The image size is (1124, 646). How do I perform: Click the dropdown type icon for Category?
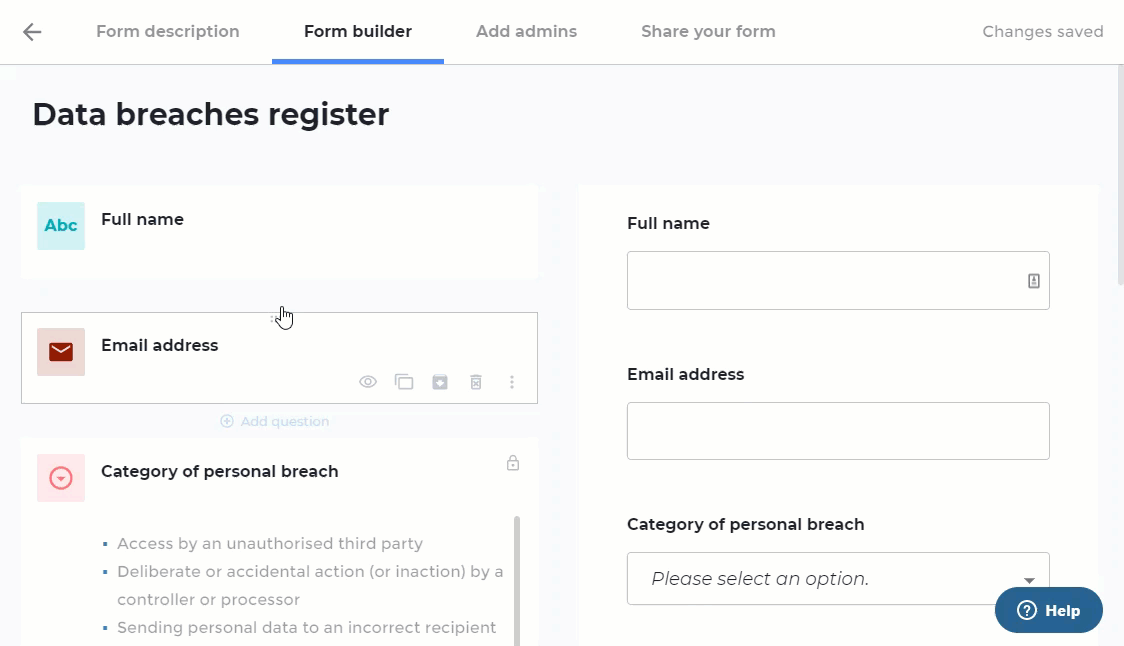61,478
